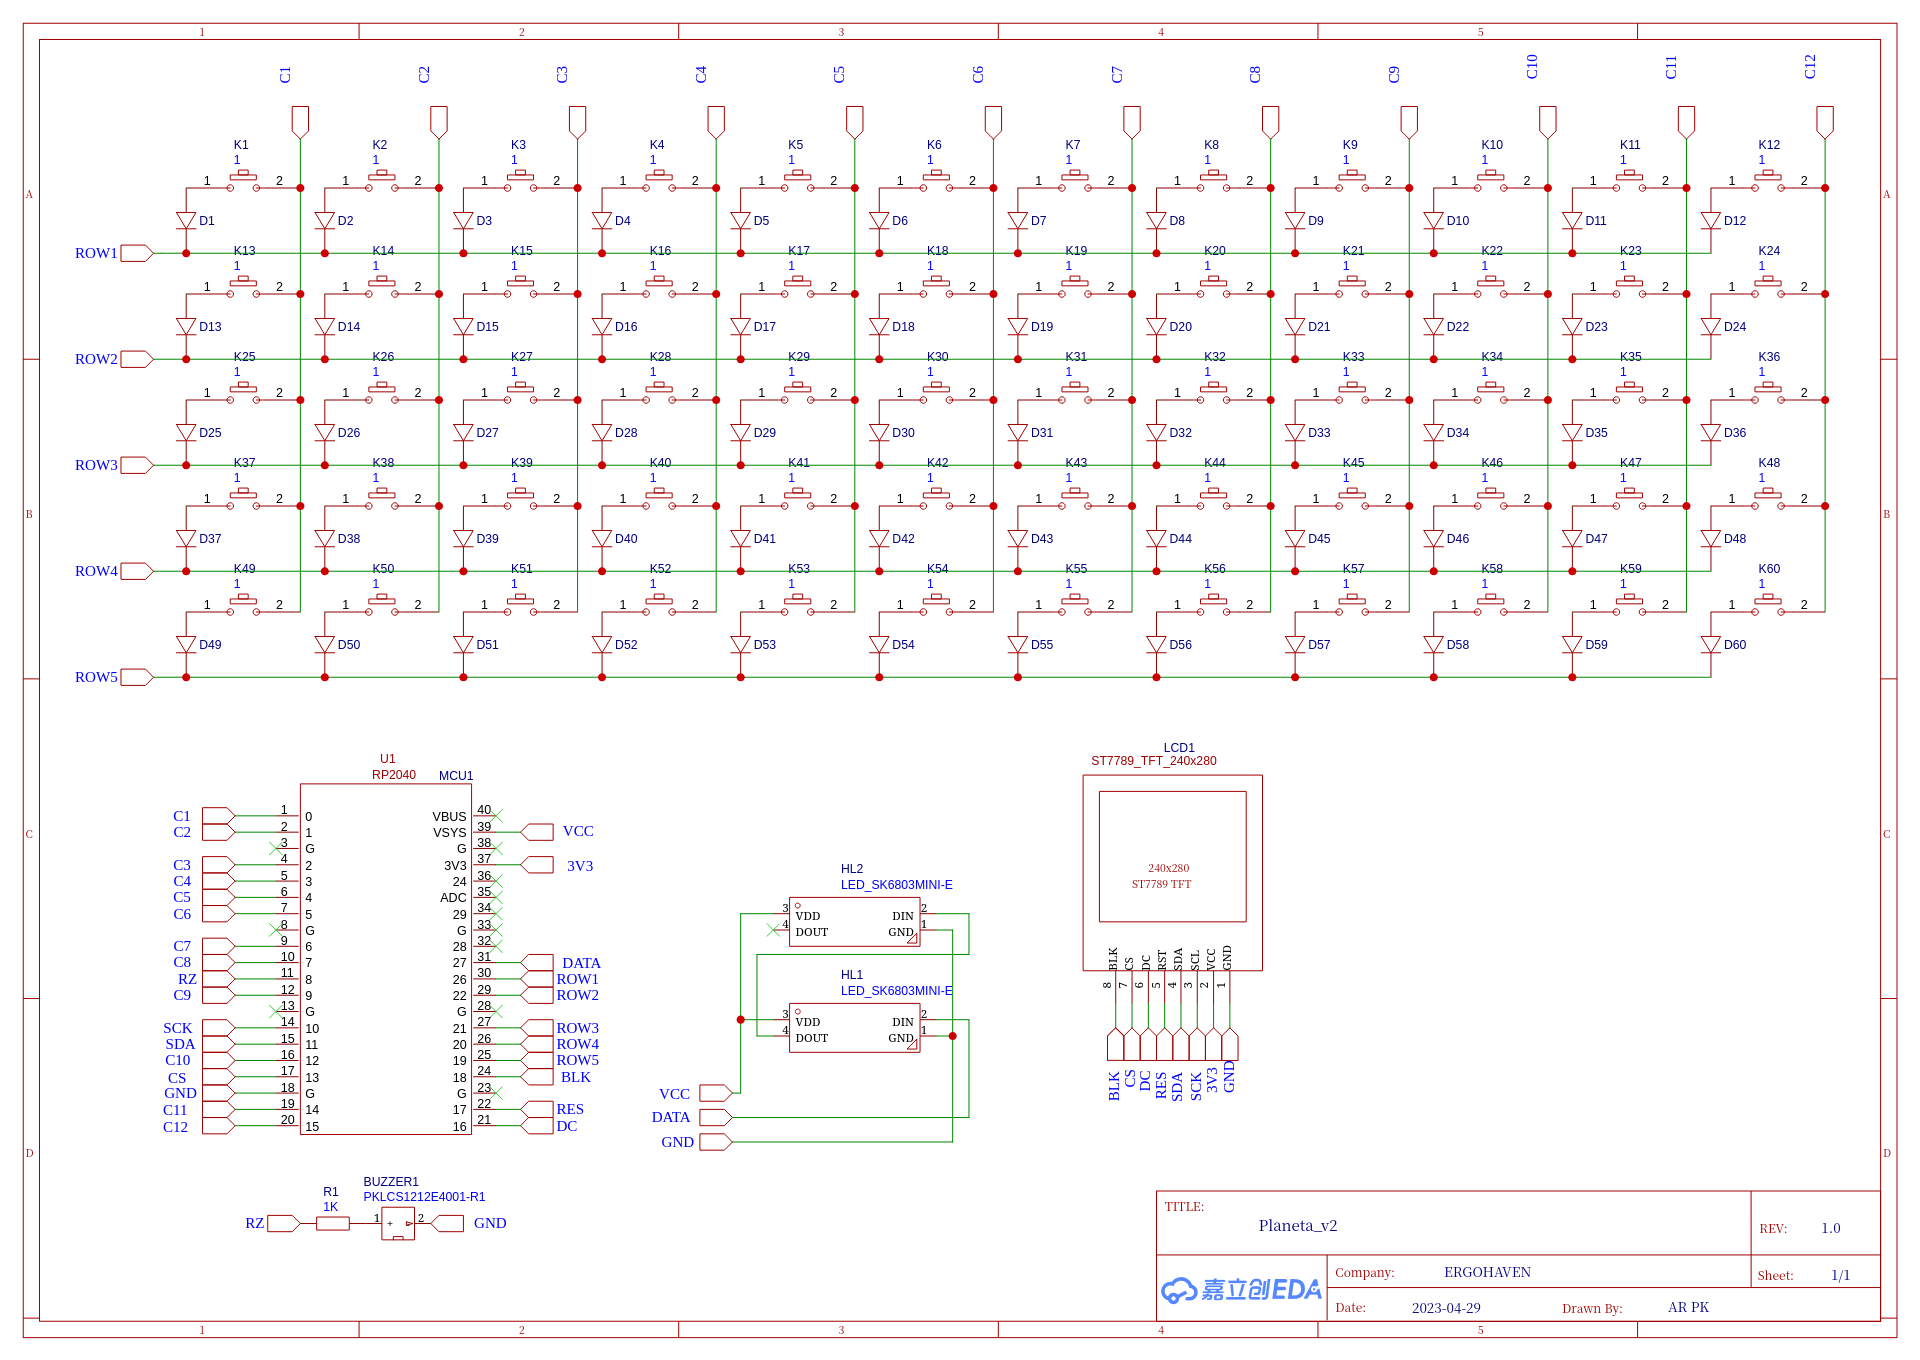Select the LCD1 display component
This screenshot has height=1360, width=1920.
[x=1172, y=872]
